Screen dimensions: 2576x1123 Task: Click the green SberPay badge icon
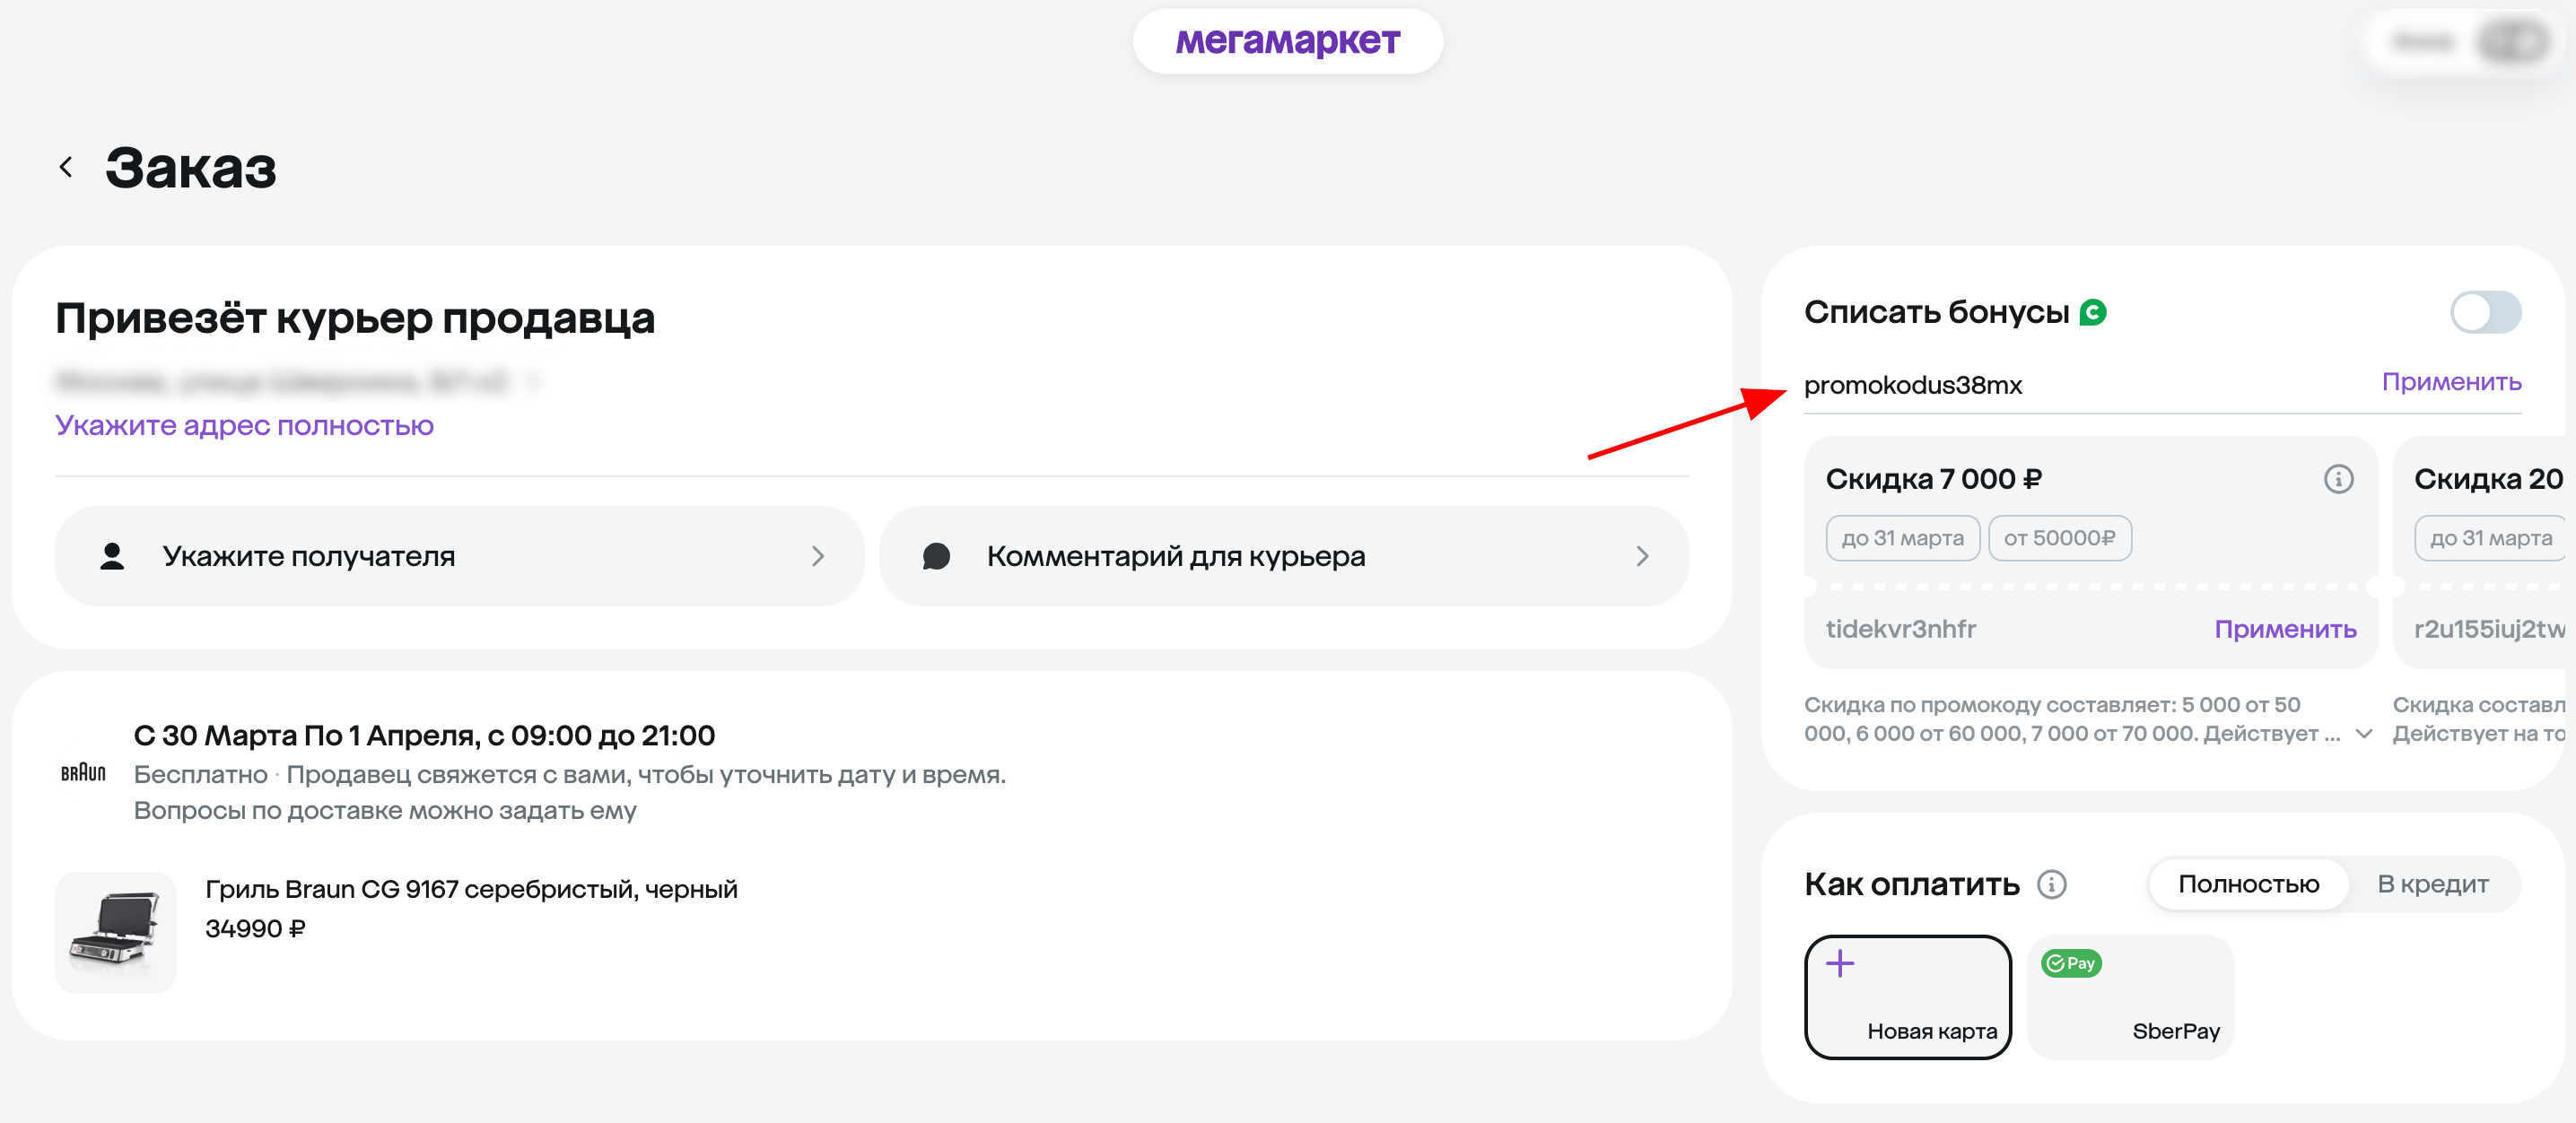(x=2071, y=963)
